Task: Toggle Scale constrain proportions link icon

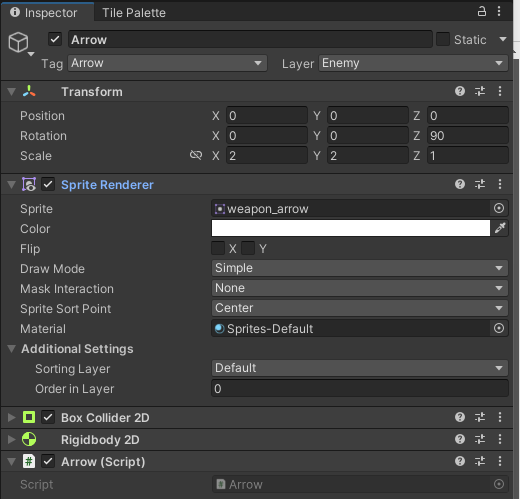Action: coord(196,155)
